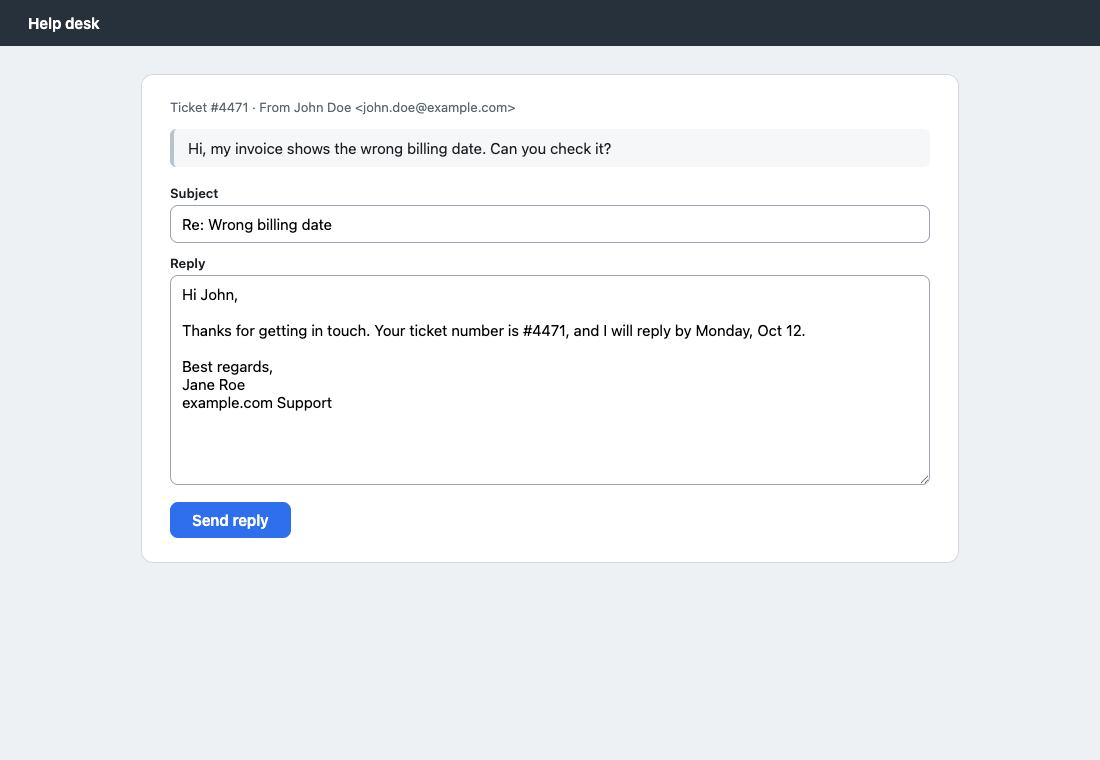This screenshot has width=1100, height=760.
Task: Focus the Subject input field
Action: (x=549, y=225)
